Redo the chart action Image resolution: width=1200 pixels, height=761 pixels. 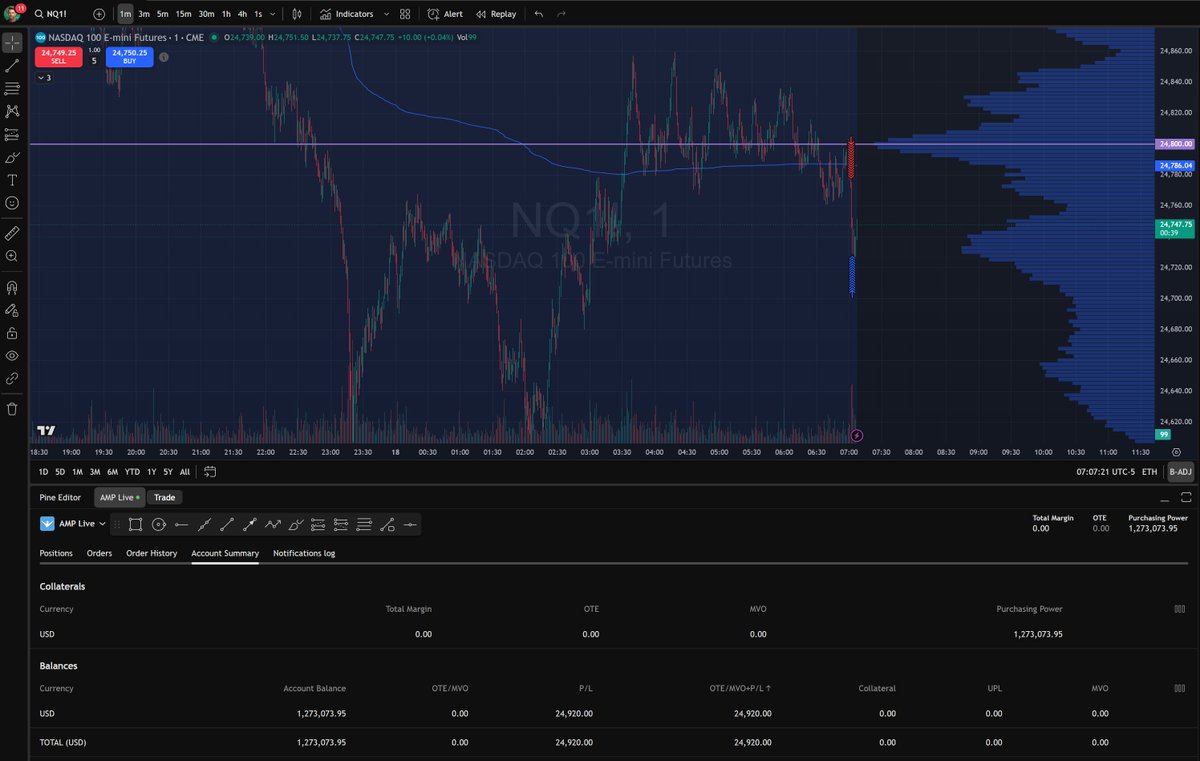pos(560,14)
